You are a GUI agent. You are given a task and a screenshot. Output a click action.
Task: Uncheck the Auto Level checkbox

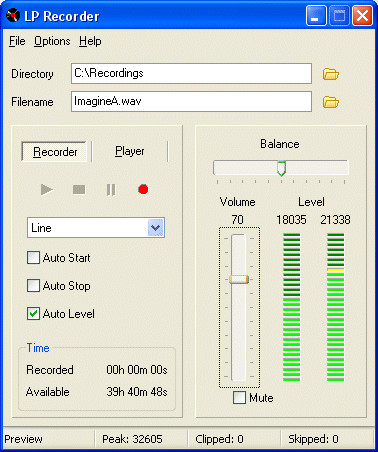pos(33,314)
